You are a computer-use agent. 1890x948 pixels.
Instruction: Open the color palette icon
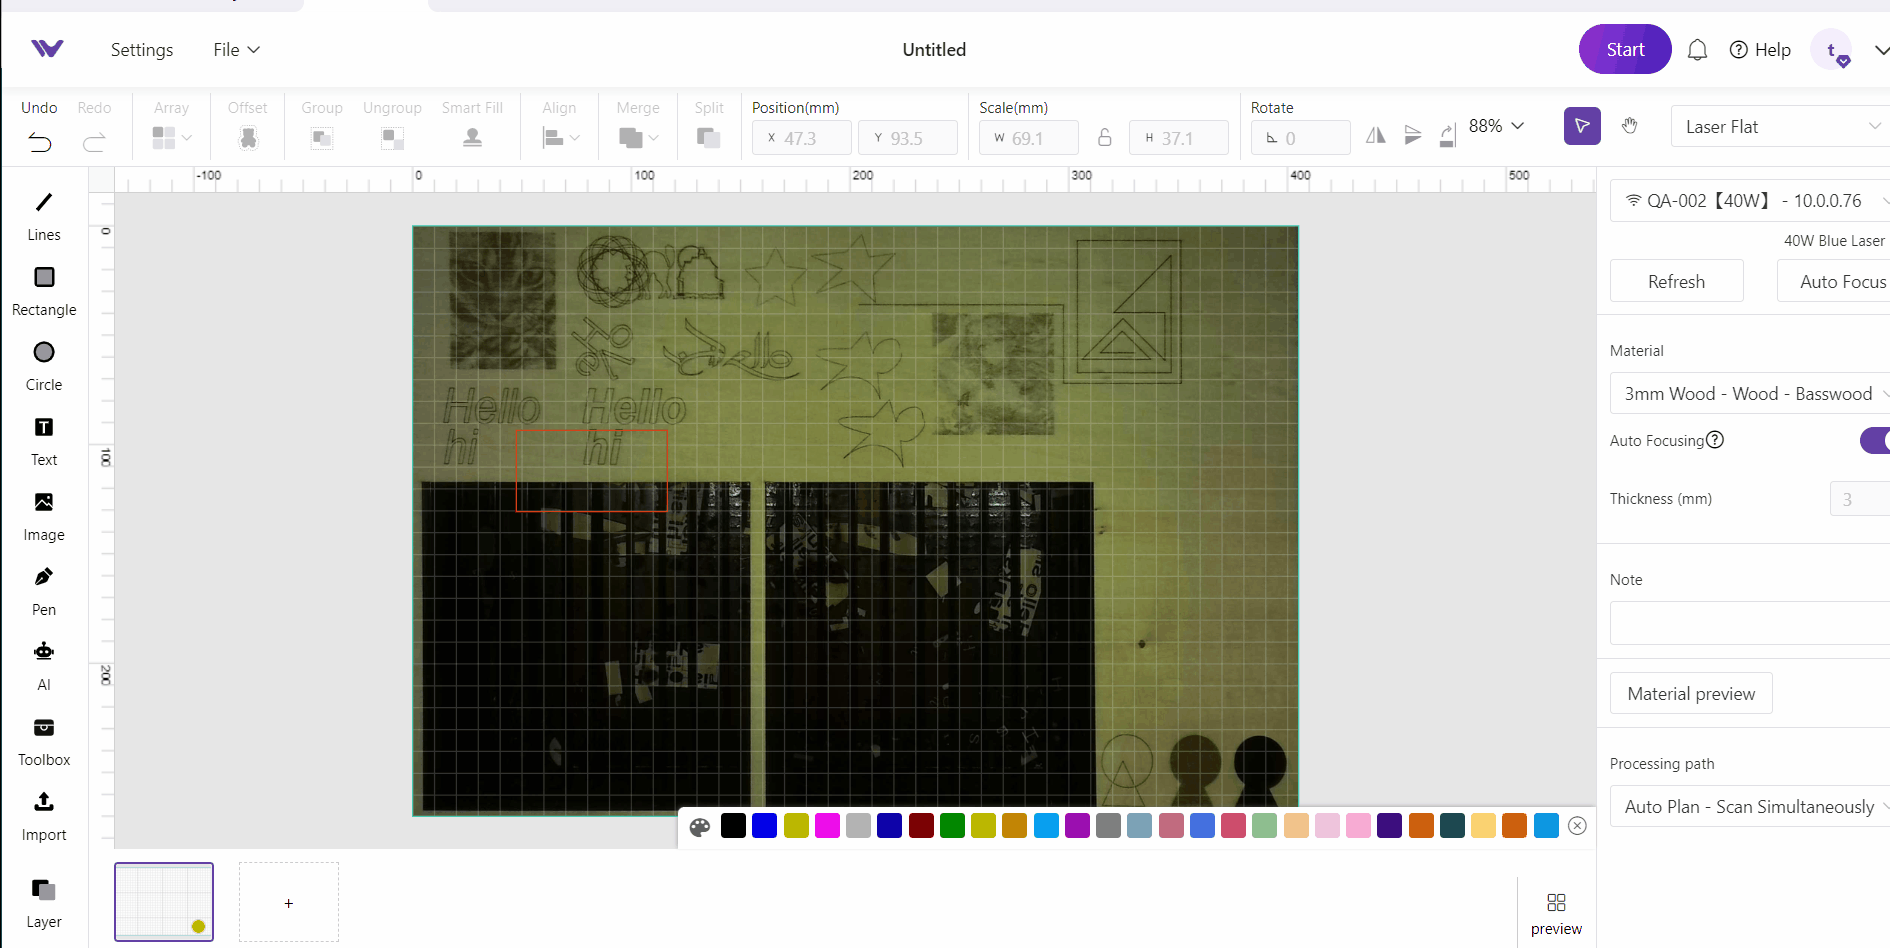(700, 826)
